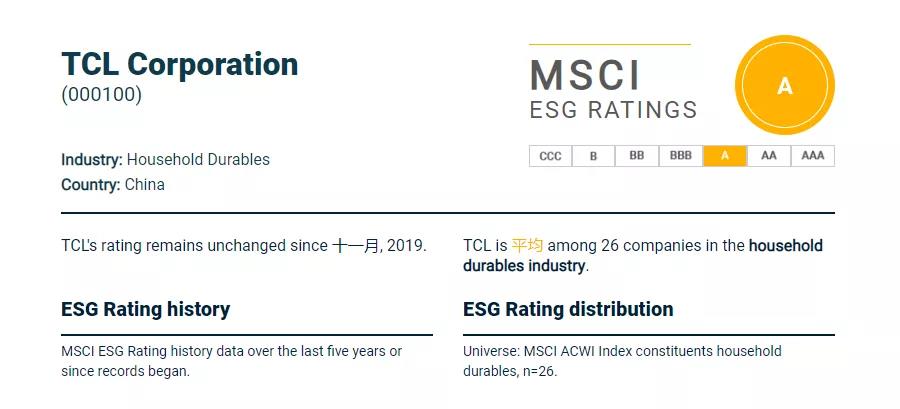Click the yellow 平均 rank text
900x409 pixels.
coord(527,246)
